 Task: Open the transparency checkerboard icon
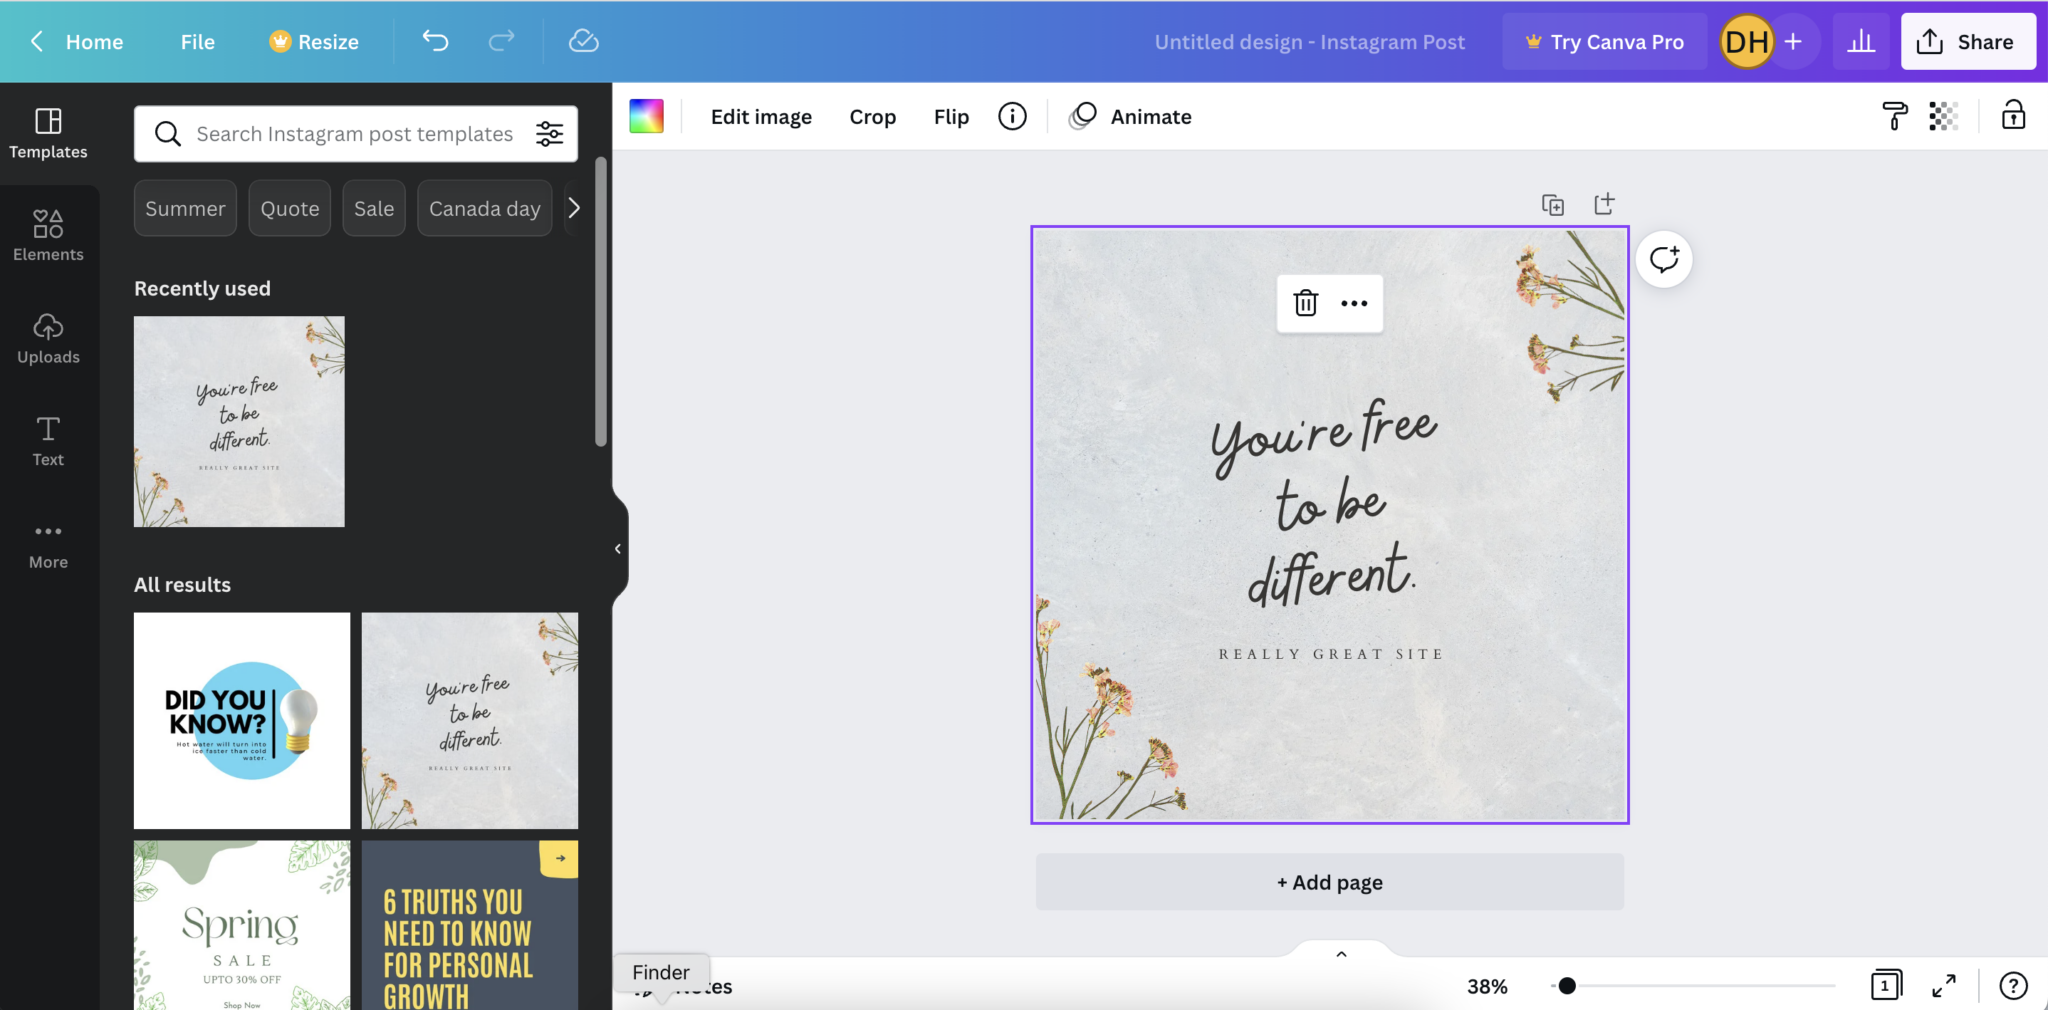coord(1943,116)
